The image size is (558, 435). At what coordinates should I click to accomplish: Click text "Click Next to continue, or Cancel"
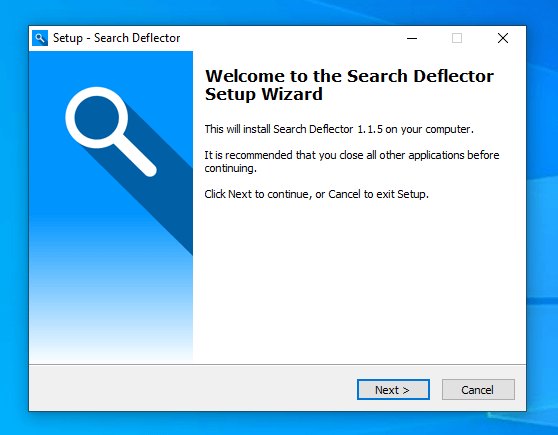tap(283, 194)
